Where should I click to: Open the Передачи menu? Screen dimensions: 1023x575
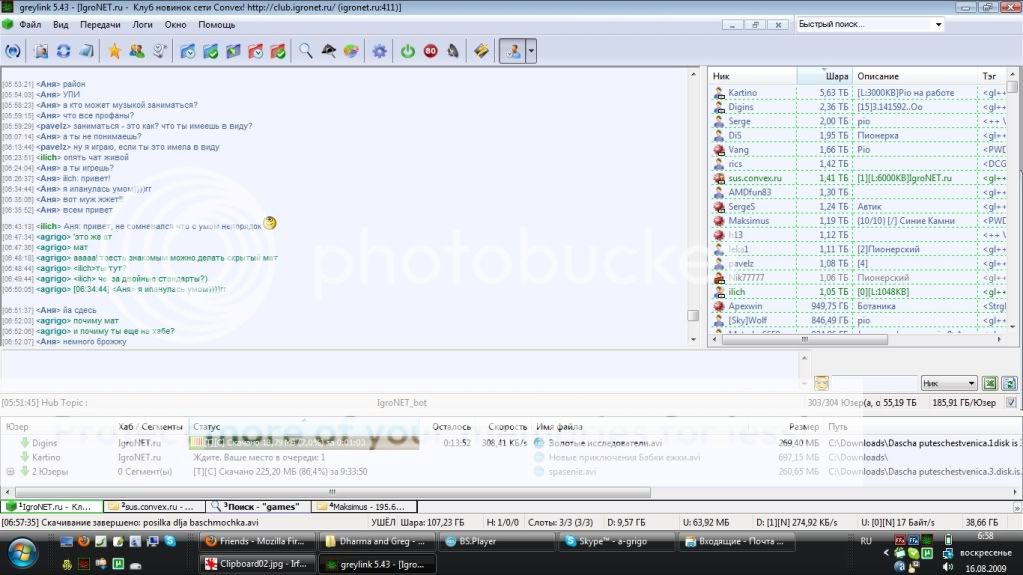(x=100, y=24)
